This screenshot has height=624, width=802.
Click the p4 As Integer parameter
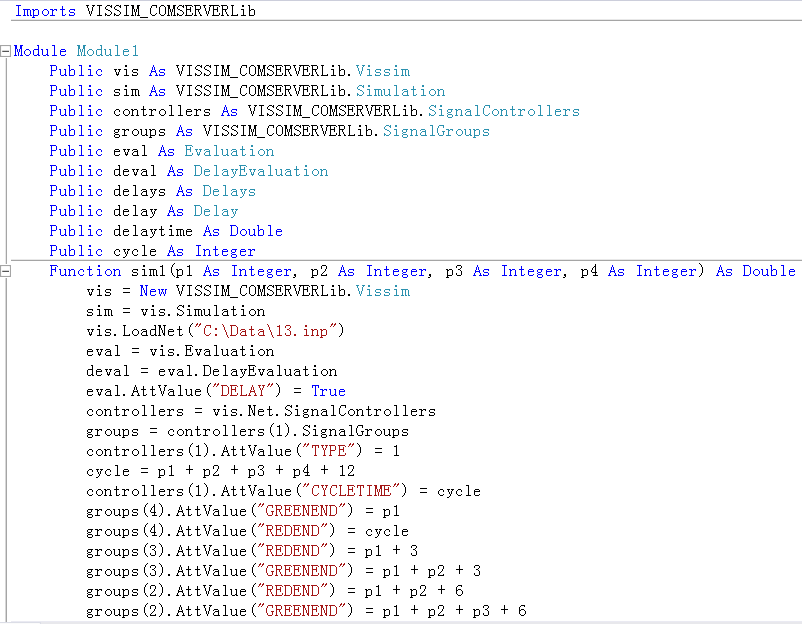tap(638, 271)
